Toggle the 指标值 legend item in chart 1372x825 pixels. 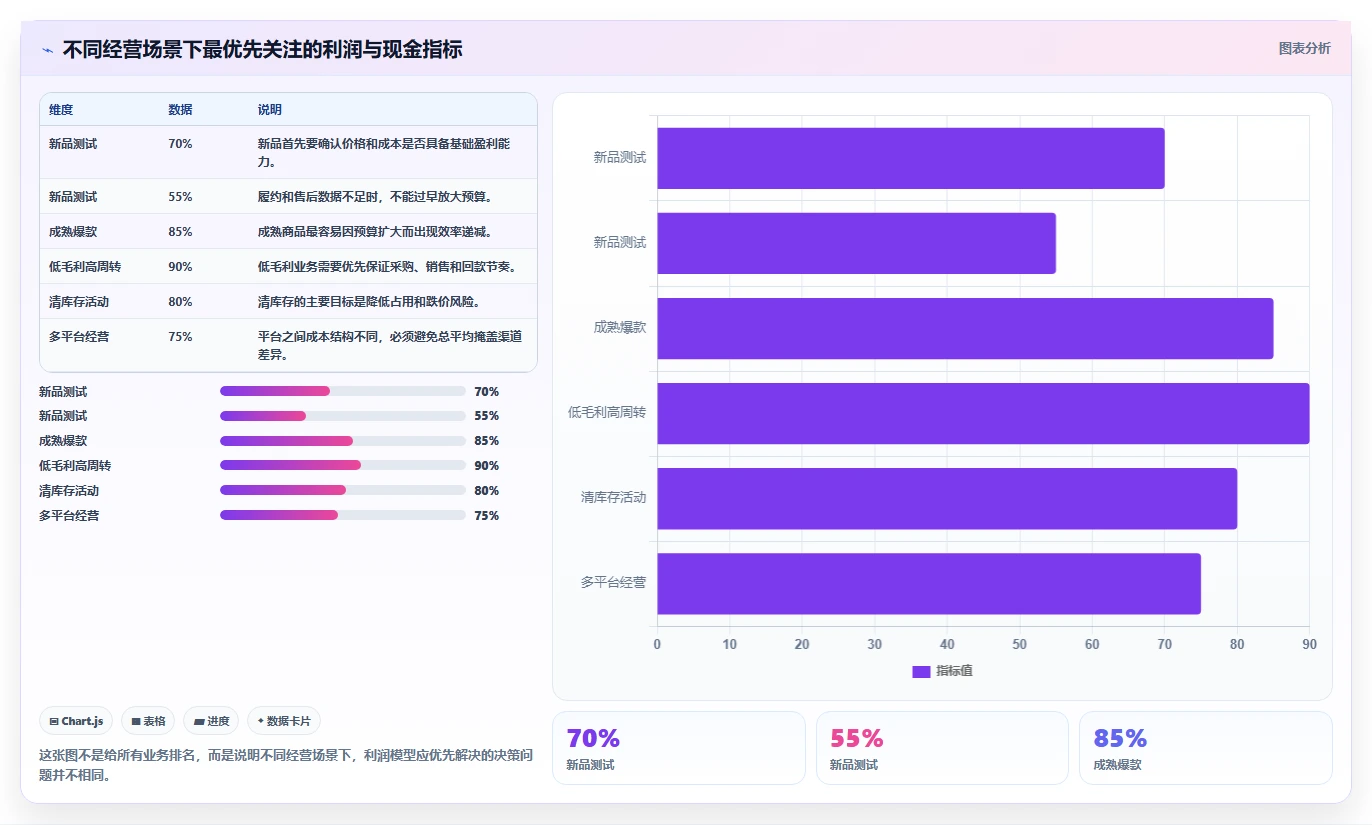tap(942, 671)
